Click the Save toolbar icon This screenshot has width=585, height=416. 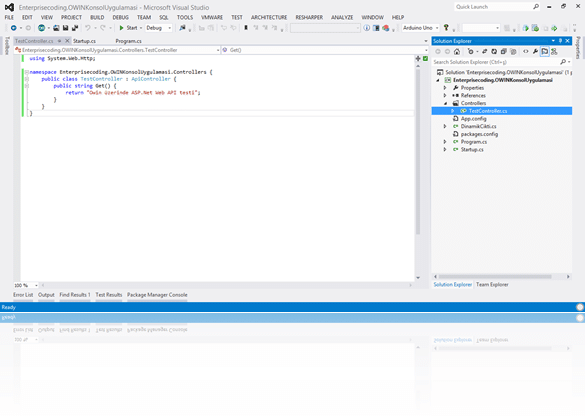(65, 28)
